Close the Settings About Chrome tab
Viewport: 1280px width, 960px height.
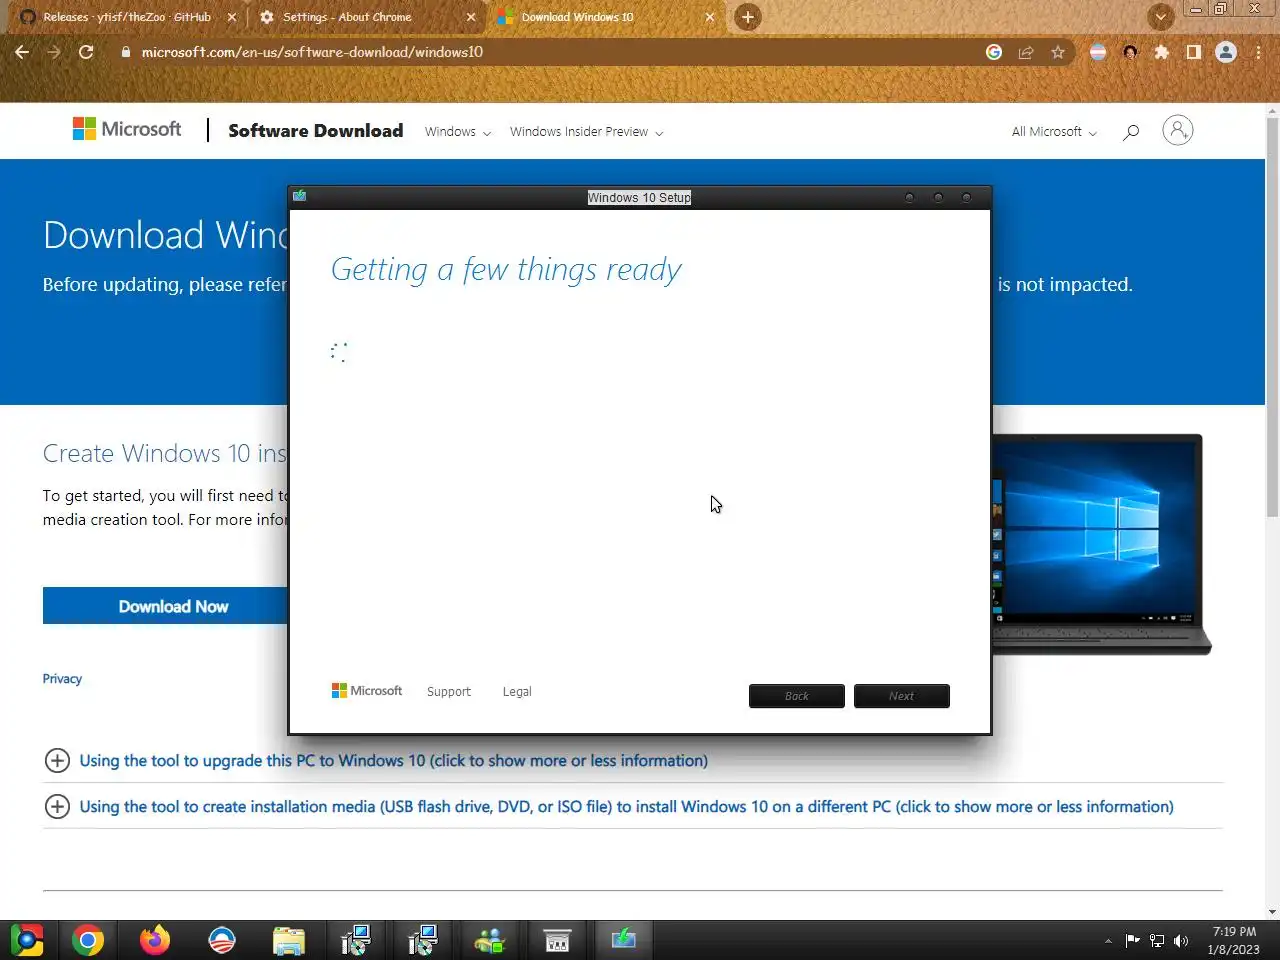click(x=471, y=17)
